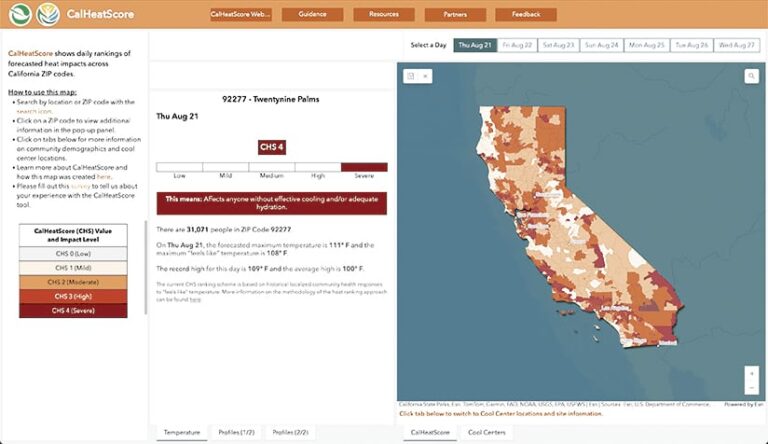768x444 pixels.
Task: Click the '31,071' population figure
Action: click(197, 229)
